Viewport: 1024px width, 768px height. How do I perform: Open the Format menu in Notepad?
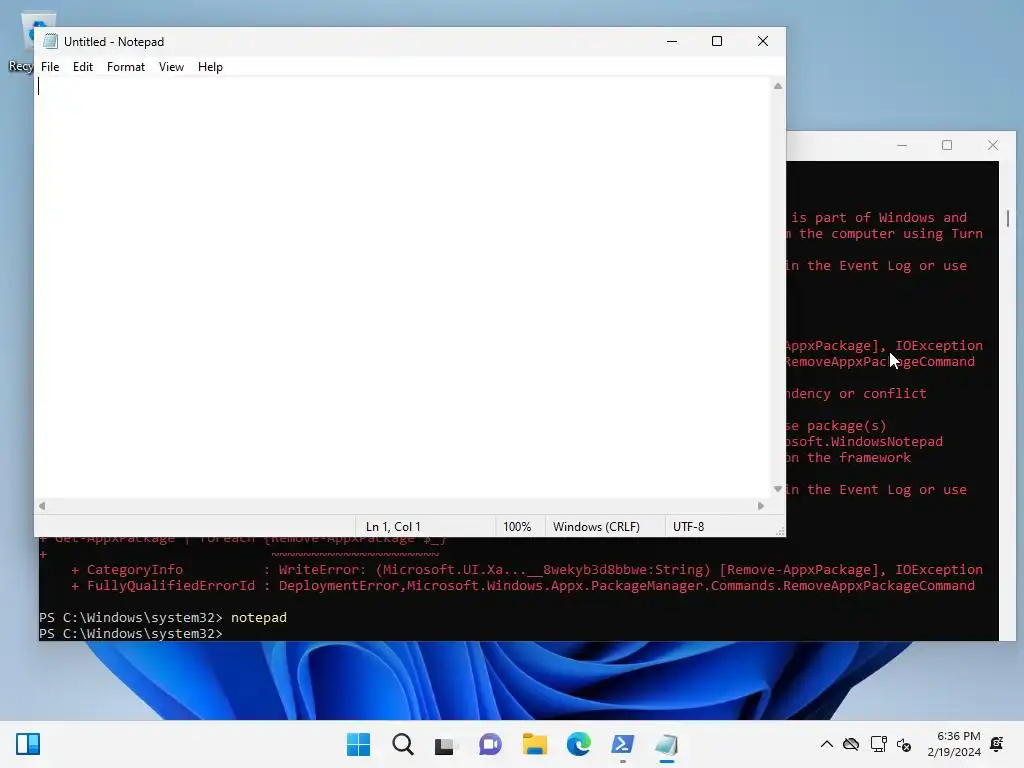125,67
